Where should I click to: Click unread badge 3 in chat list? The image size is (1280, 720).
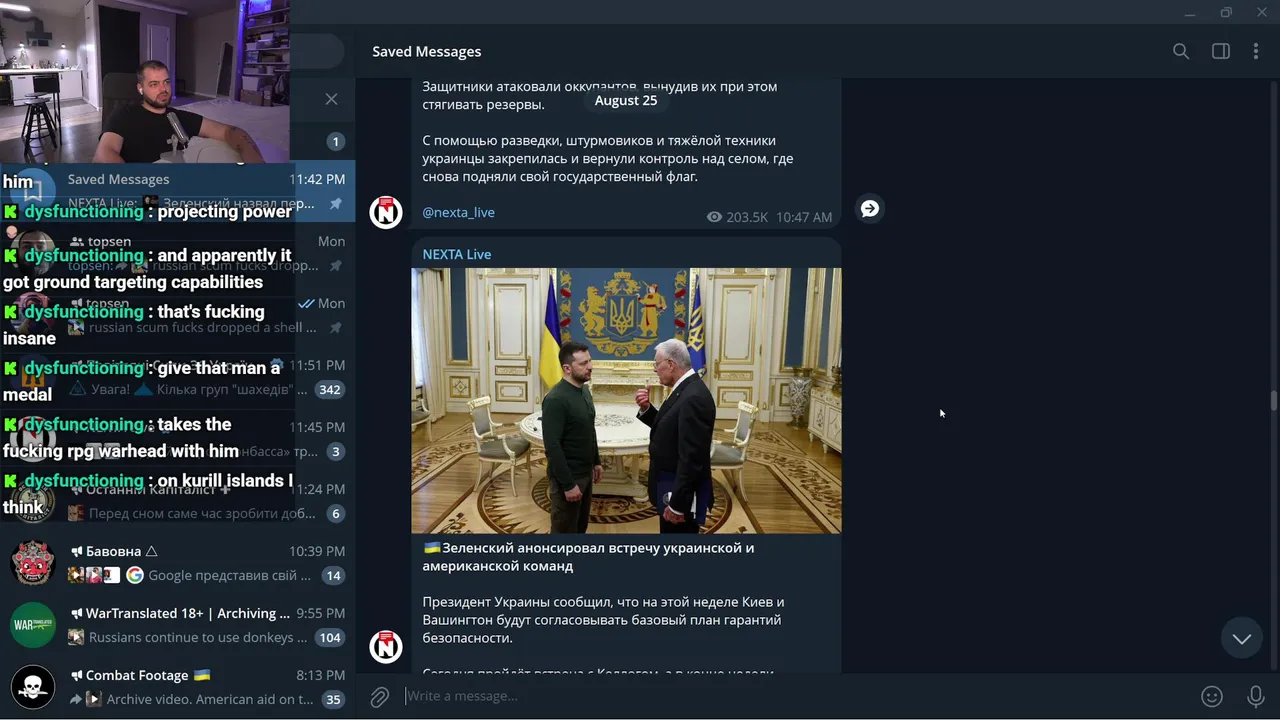(335, 451)
